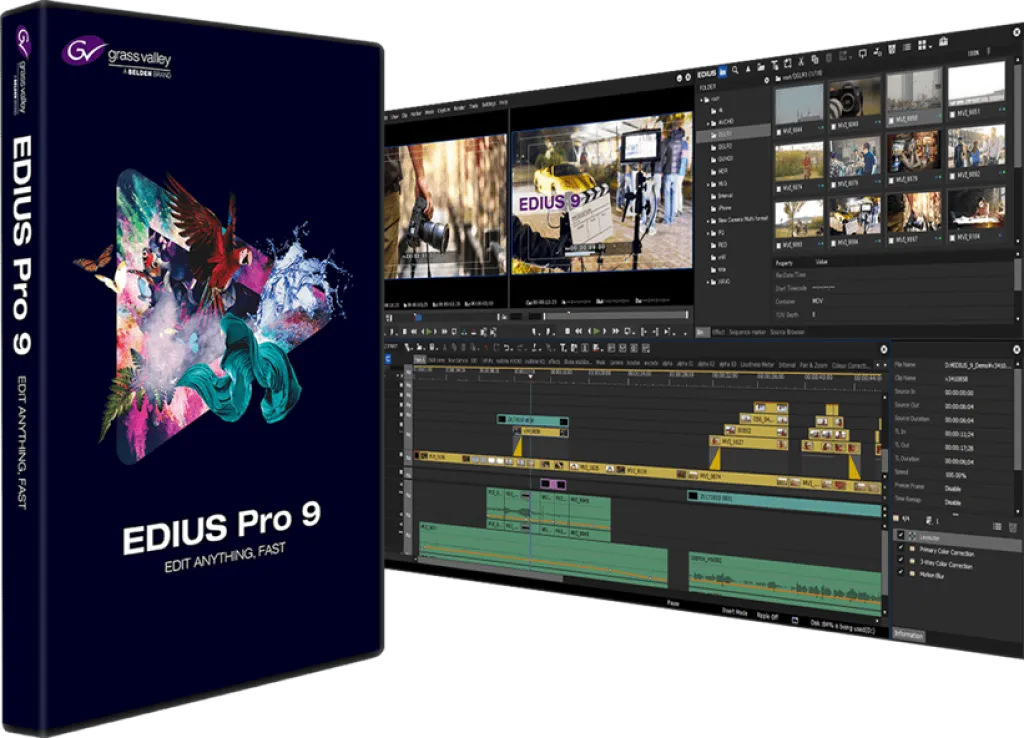Open the Loudness Meter sequence tab
Image resolution: width=1024 pixels, height=738 pixels.
[x=756, y=364]
